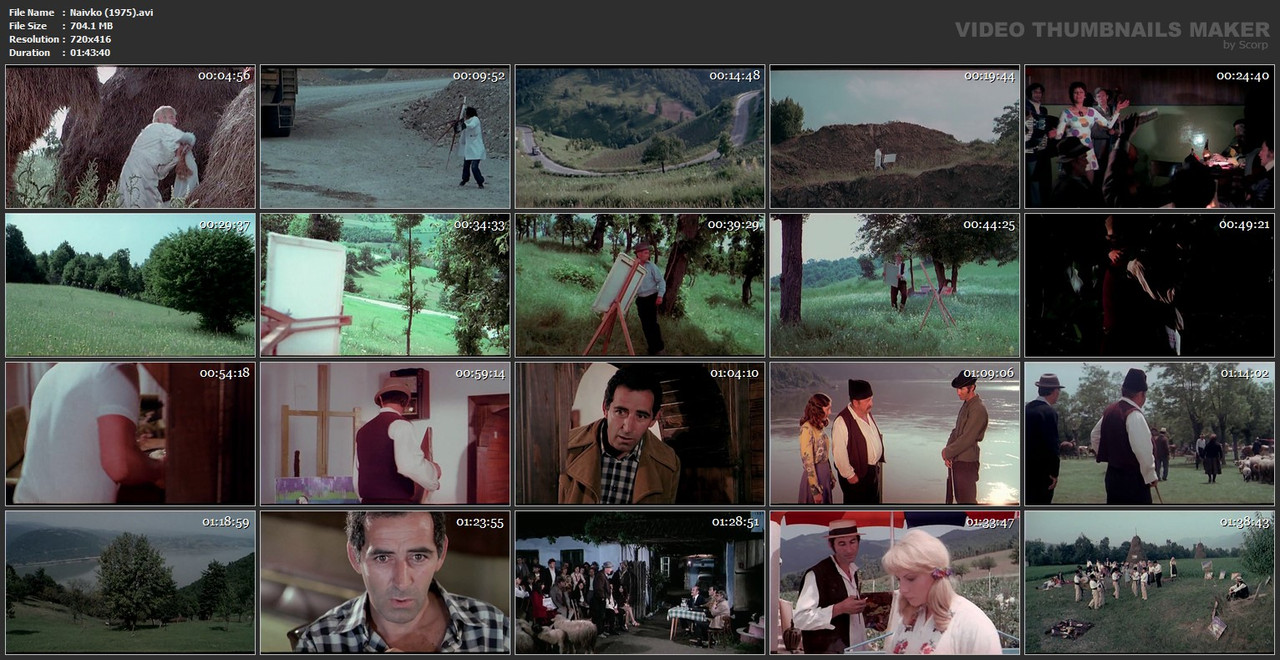
Task: Select the dark thumbnail at 00:49:21
Action: coord(1150,285)
